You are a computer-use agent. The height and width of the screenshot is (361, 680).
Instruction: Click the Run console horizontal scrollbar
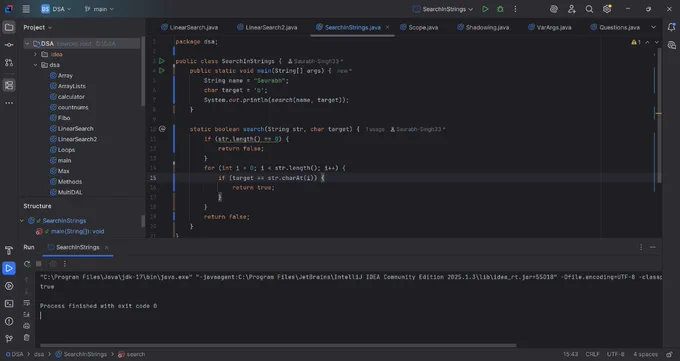click(x=278, y=345)
